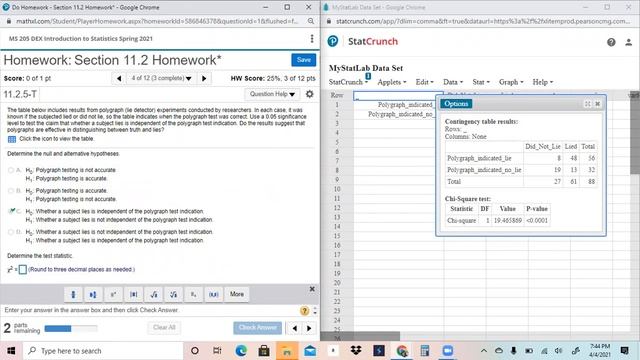Click bottom next-part arrow beside Check Answer
The height and width of the screenshot is (360, 640).
[309, 328]
